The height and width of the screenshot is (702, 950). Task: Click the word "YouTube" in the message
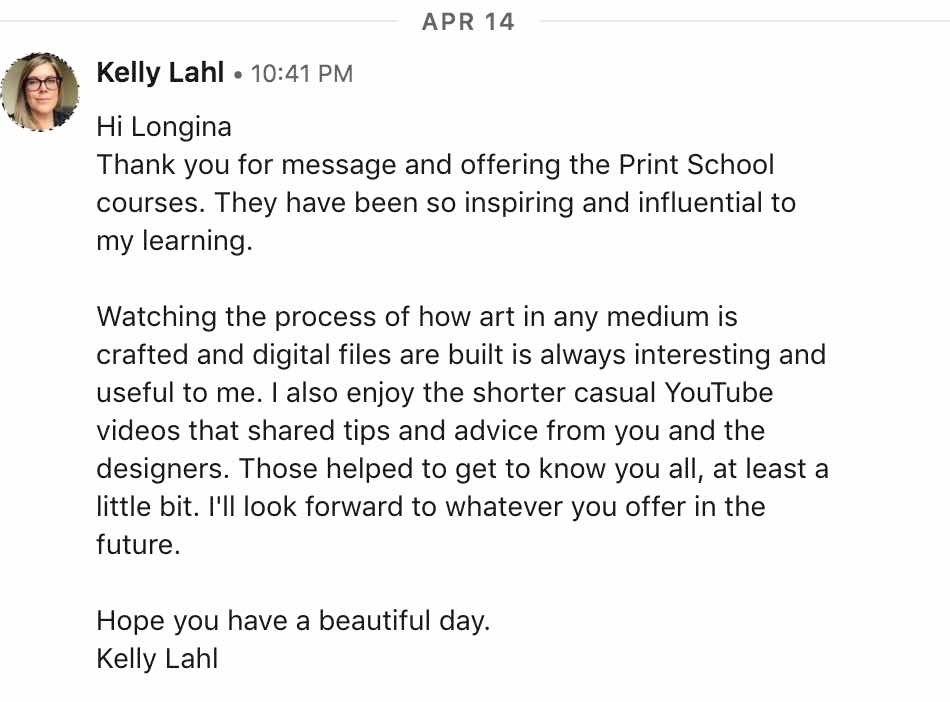pos(719,393)
